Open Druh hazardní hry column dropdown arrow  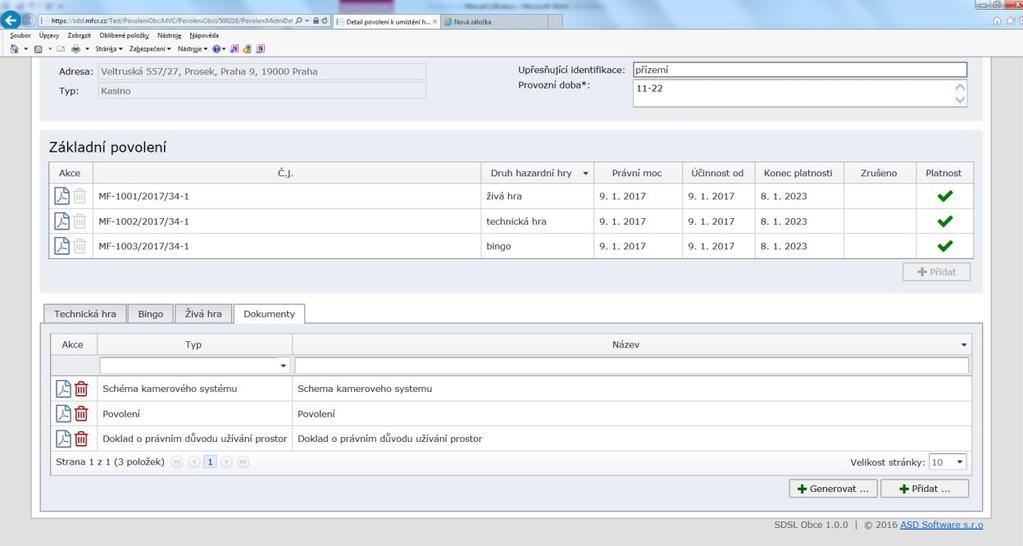pyautogui.click(x=585, y=174)
